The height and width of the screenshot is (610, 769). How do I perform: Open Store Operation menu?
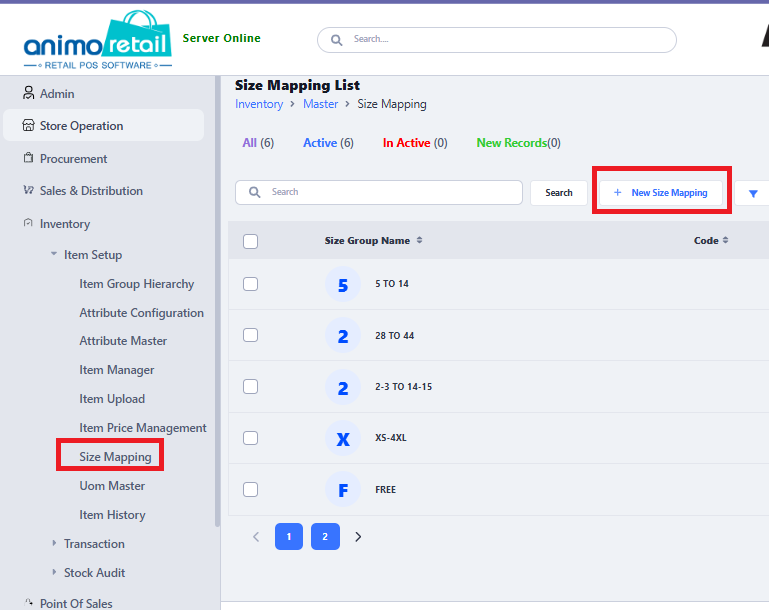click(103, 126)
